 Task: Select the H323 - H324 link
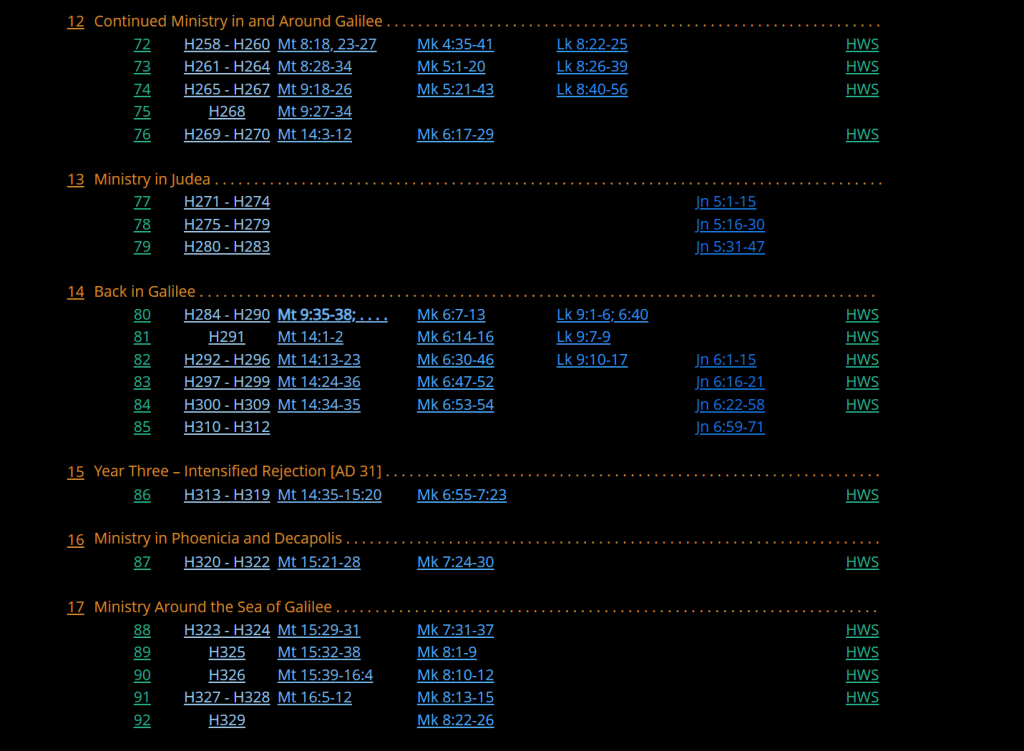coord(227,630)
